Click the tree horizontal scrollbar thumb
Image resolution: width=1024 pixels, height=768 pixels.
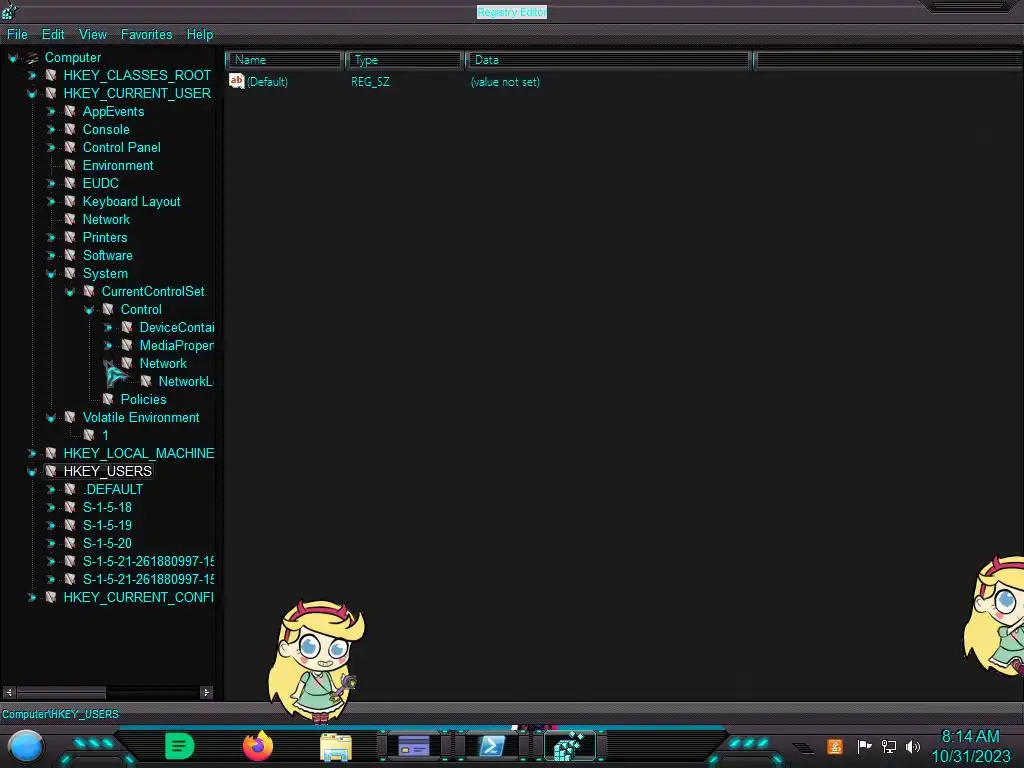tap(61, 692)
